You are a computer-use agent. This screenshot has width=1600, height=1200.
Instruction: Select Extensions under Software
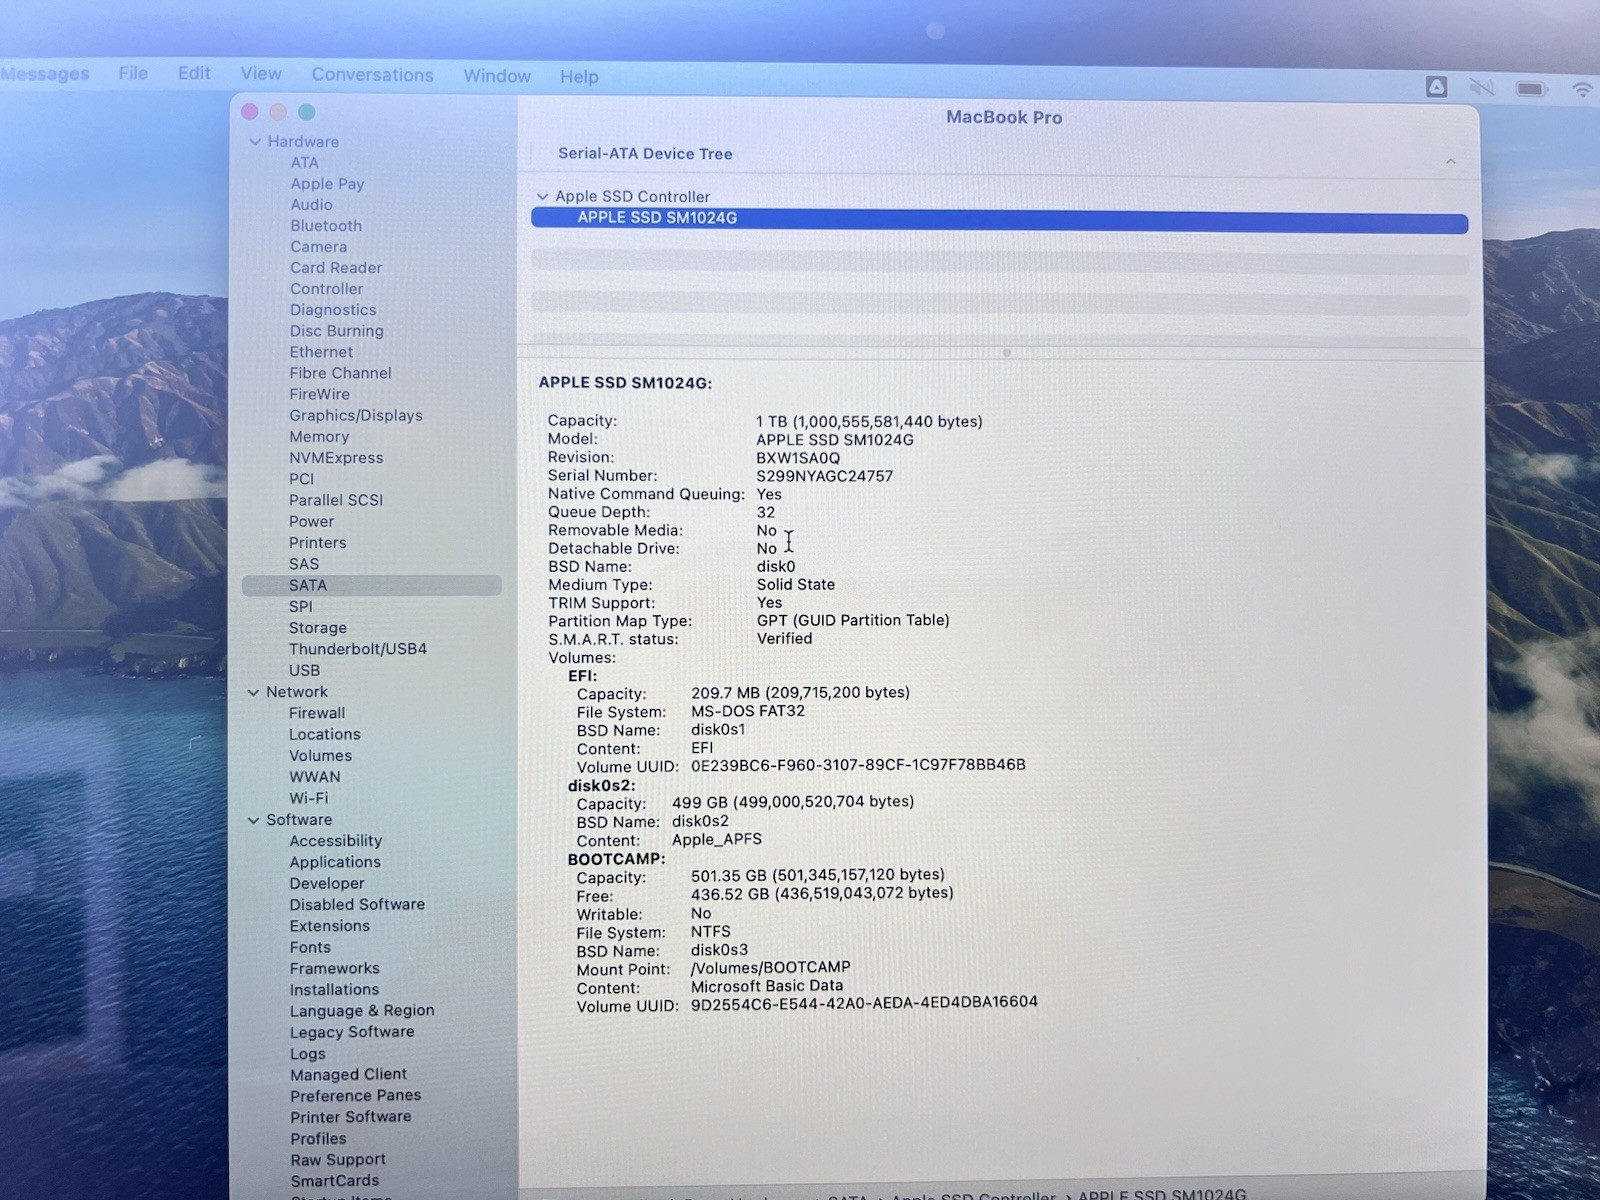tap(329, 926)
